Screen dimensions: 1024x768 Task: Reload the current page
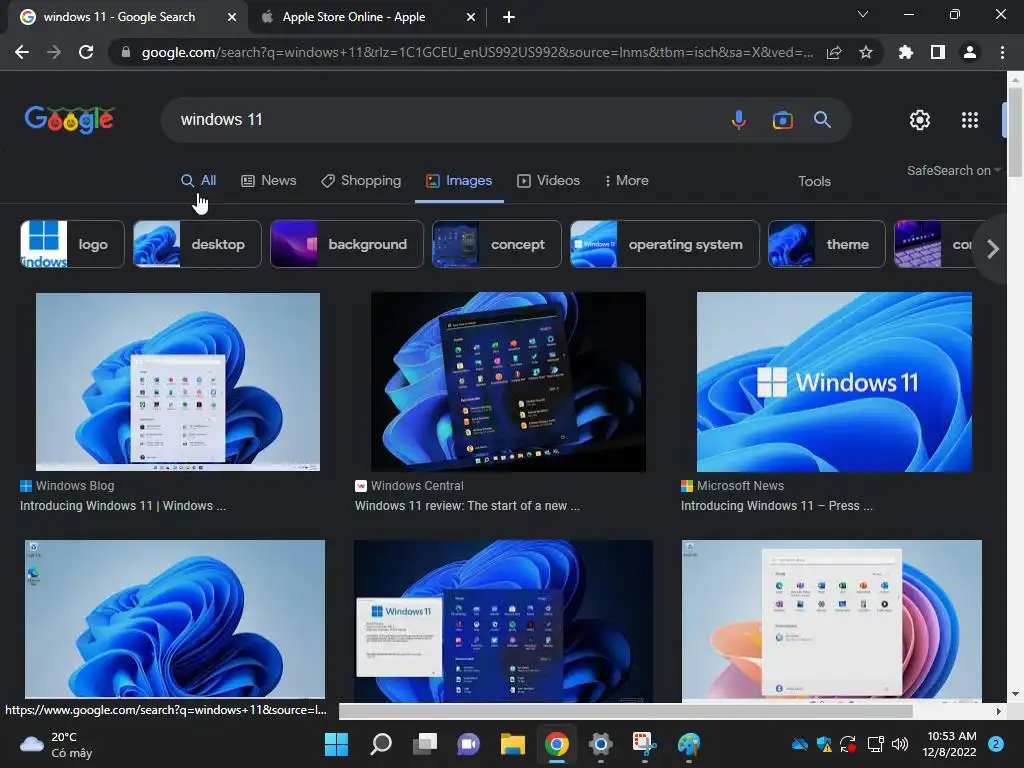86,52
